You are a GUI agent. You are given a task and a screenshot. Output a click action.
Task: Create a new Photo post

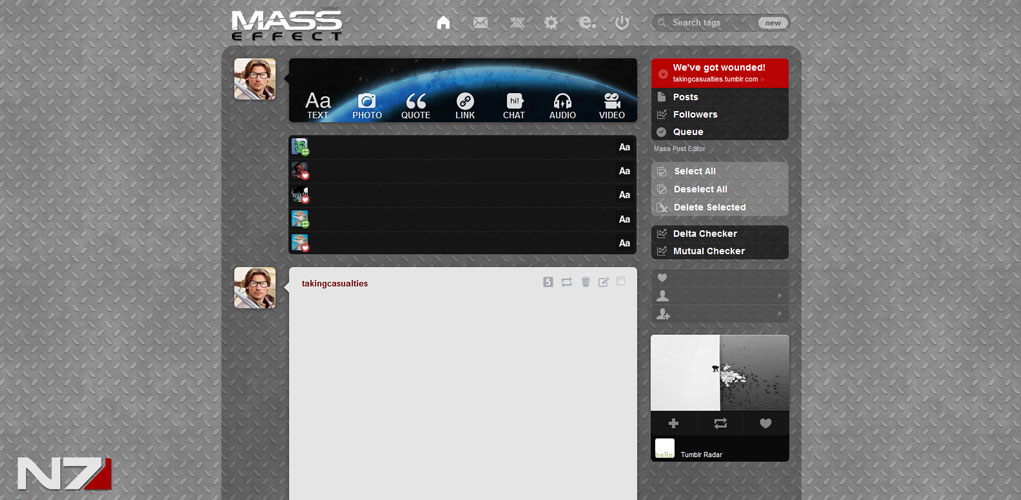click(x=367, y=105)
